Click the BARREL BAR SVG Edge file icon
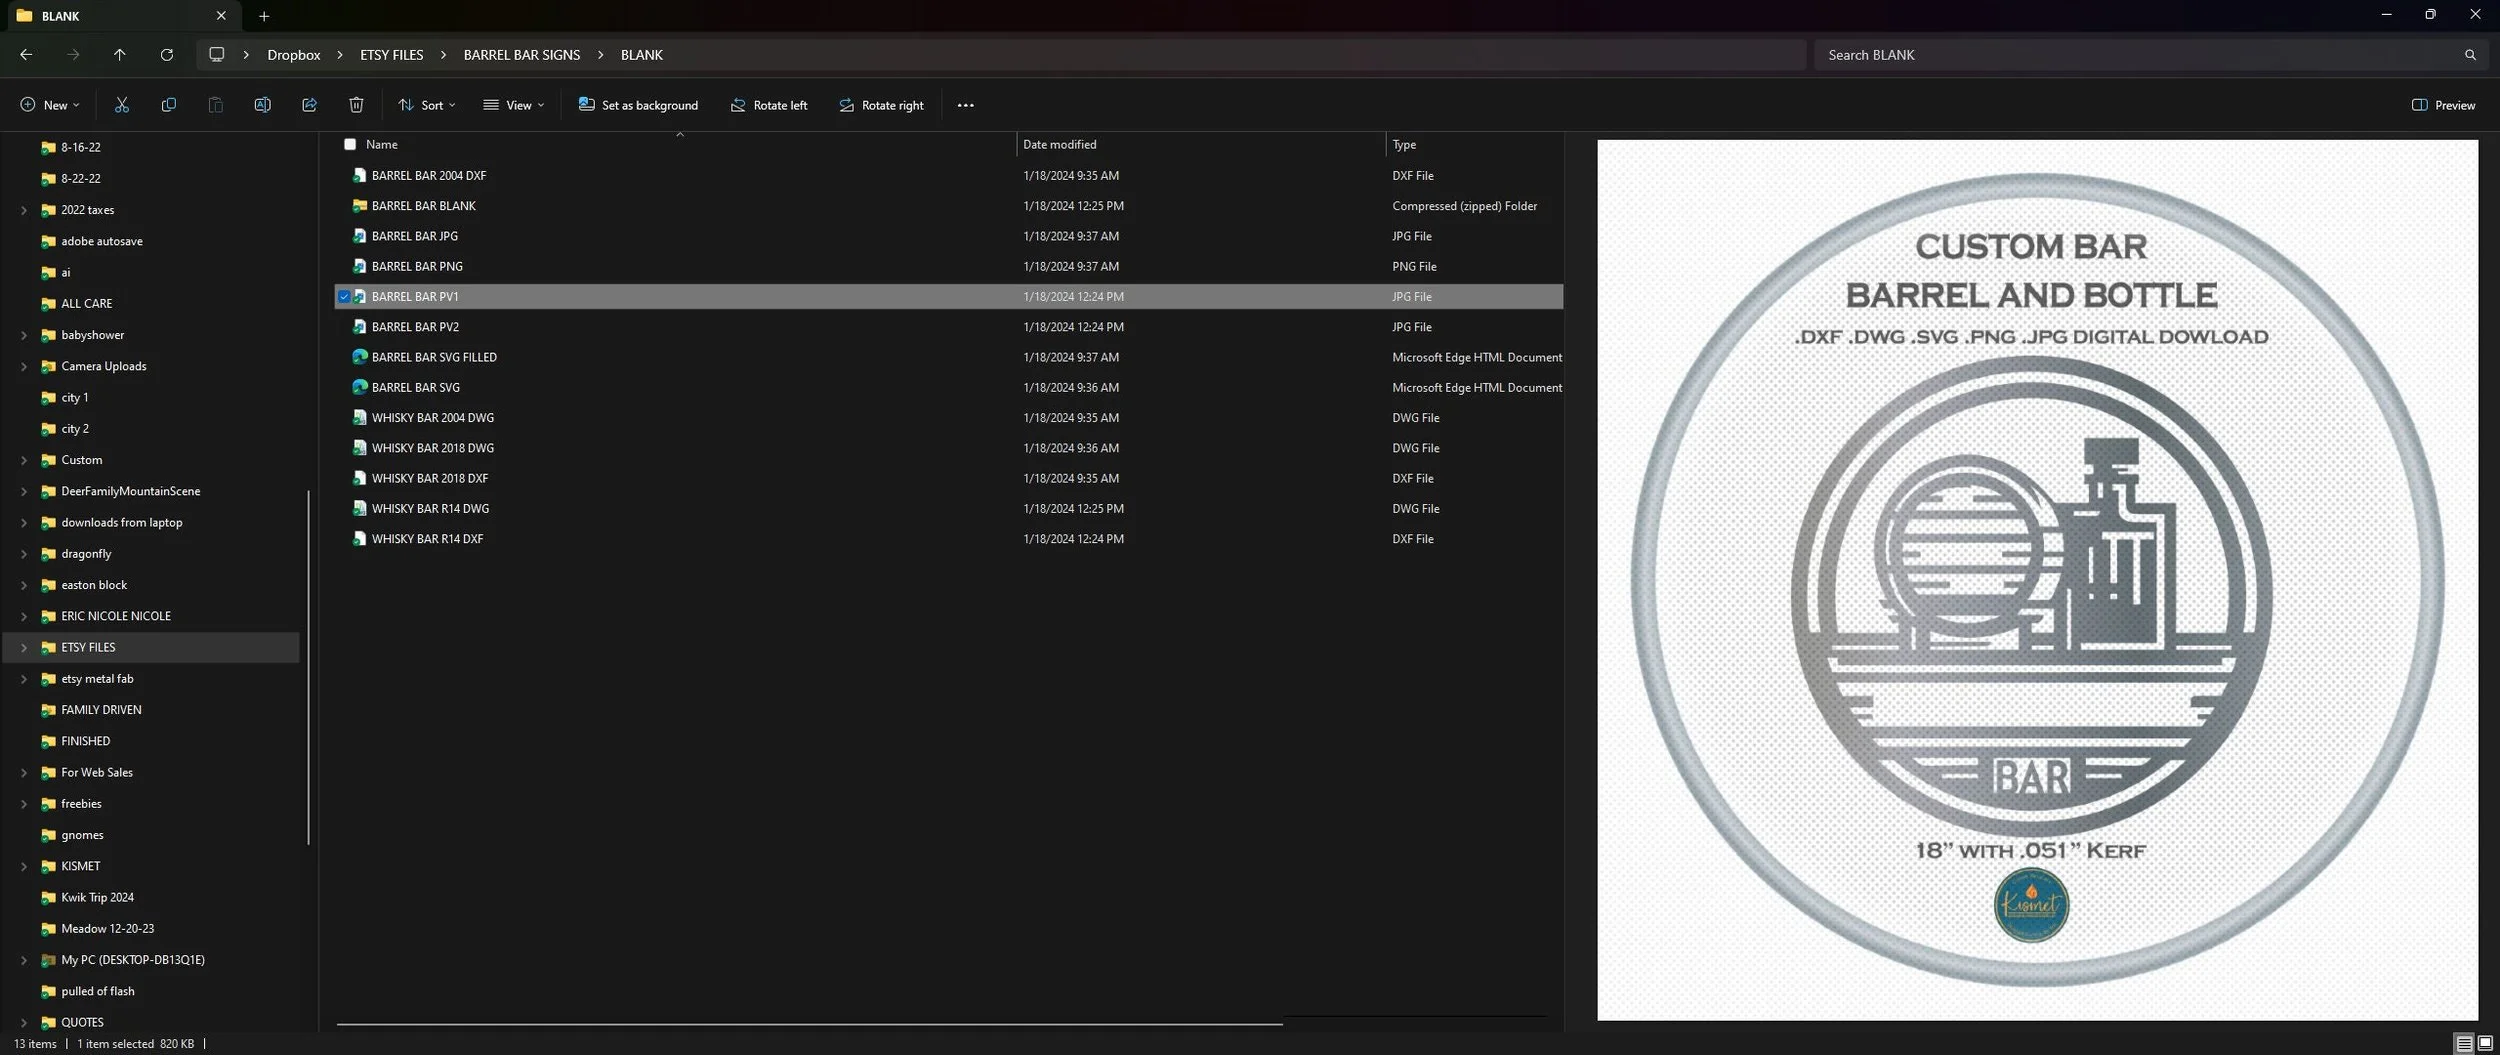This screenshot has width=2500, height=1055. [x=360, y=387]
